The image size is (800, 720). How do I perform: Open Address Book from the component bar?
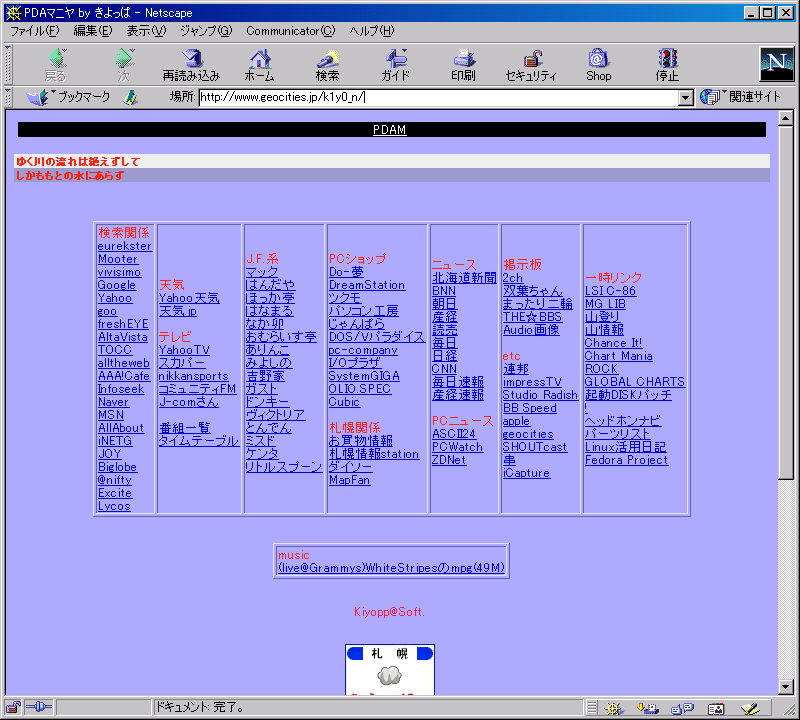point(716,708)
